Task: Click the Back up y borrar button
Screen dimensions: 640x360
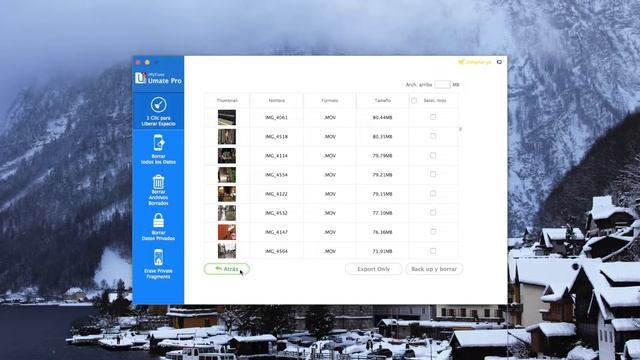Action: click(434, 269)
